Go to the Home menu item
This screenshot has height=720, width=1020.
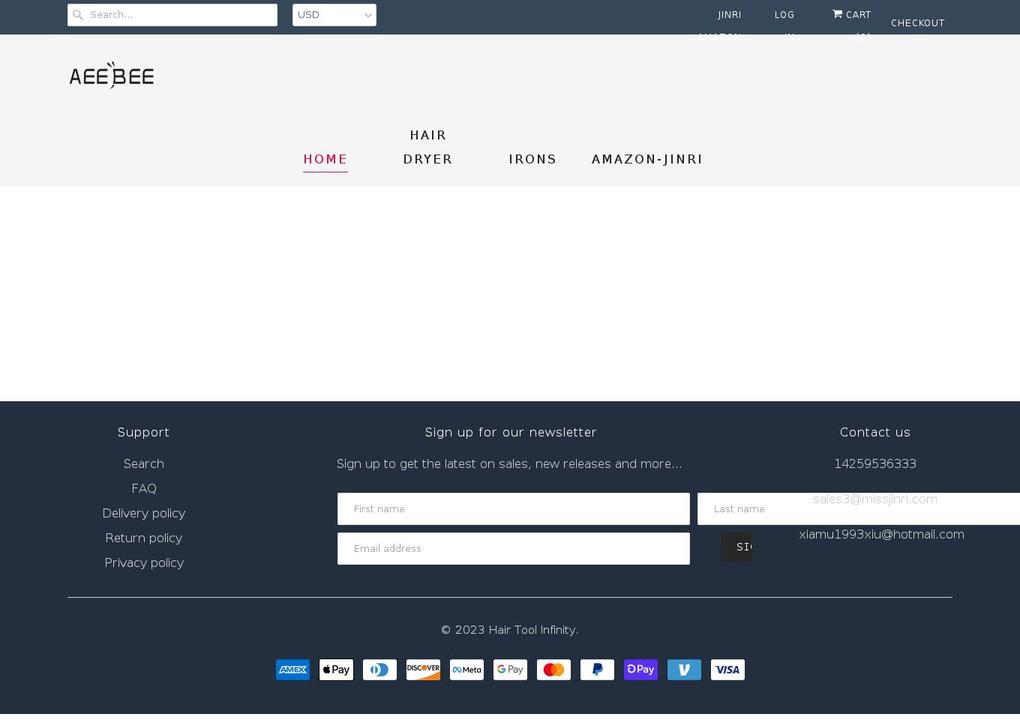tap(325, 159)
